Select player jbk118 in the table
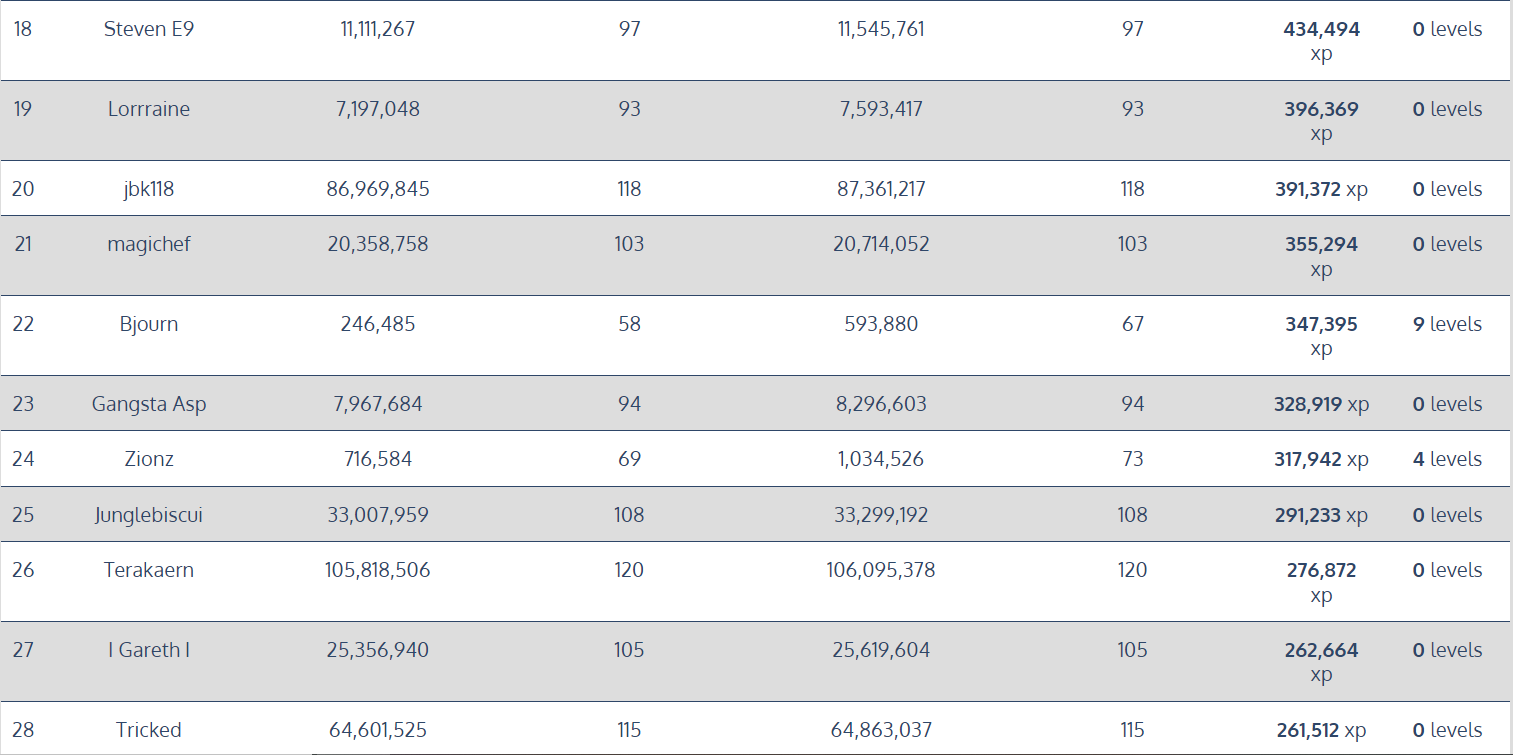This screenshot has width=1513, height=755. [149, 189]
